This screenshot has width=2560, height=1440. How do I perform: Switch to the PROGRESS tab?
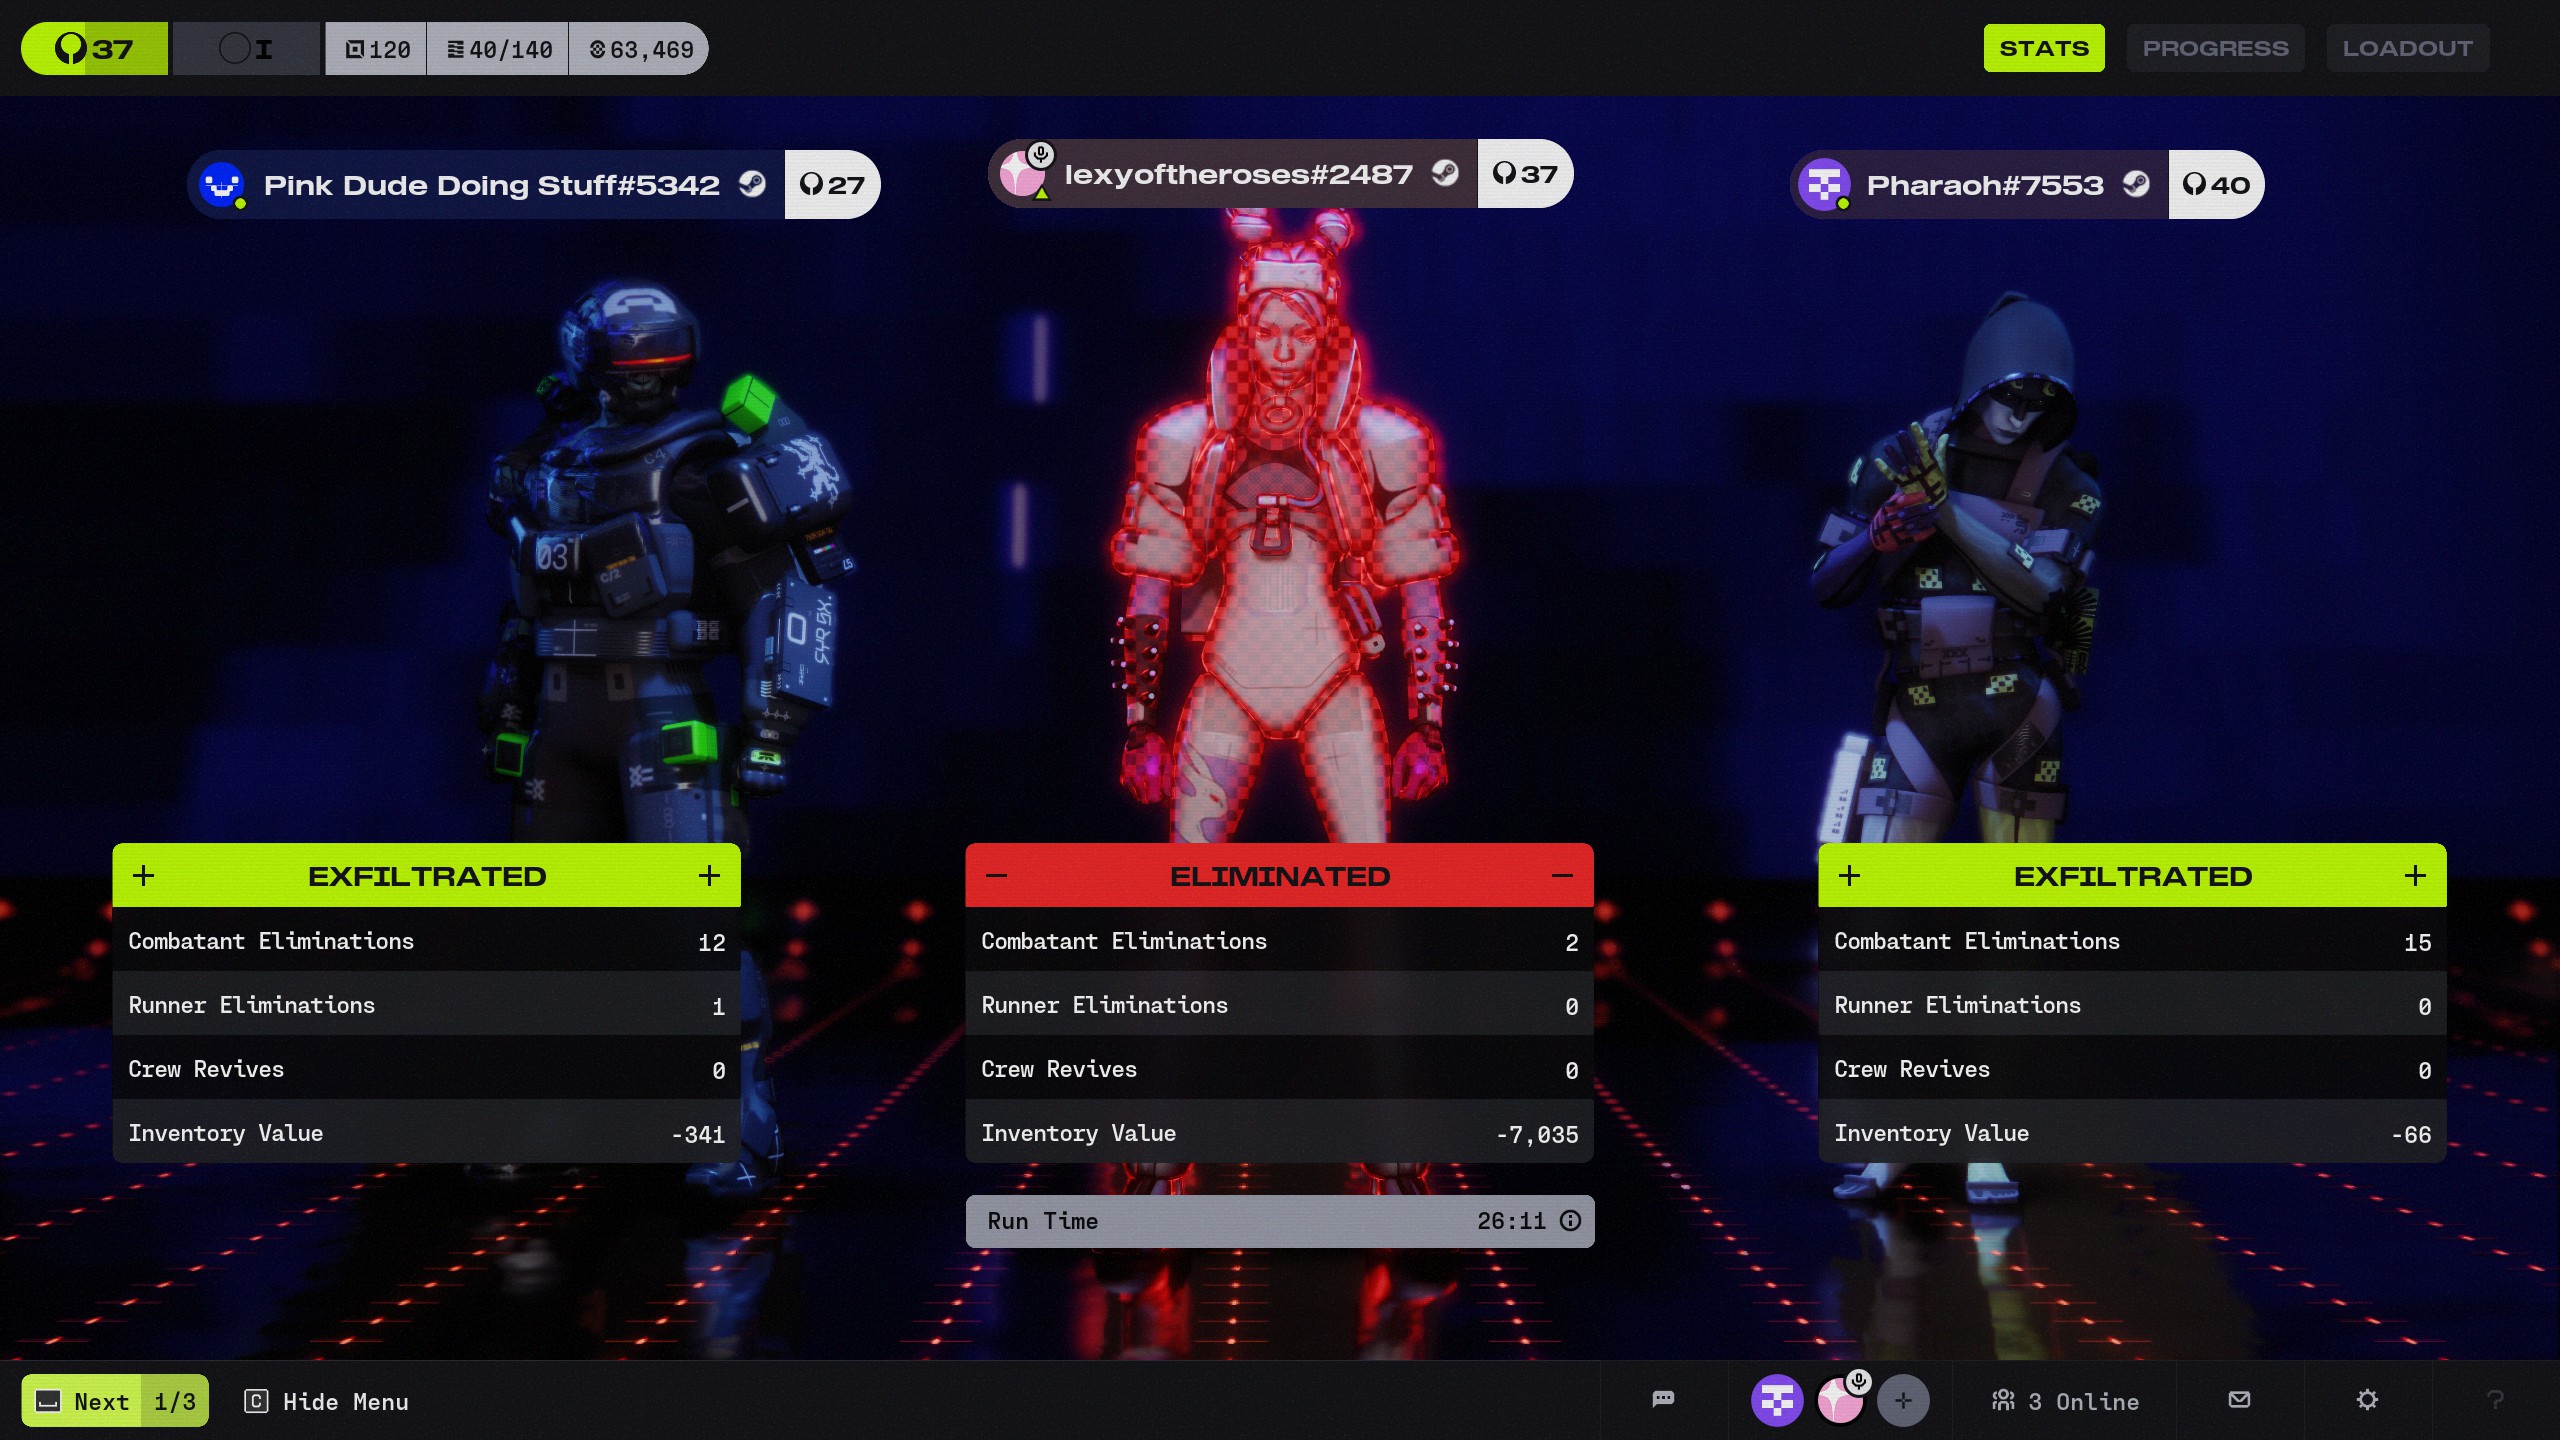(2214, 48)
